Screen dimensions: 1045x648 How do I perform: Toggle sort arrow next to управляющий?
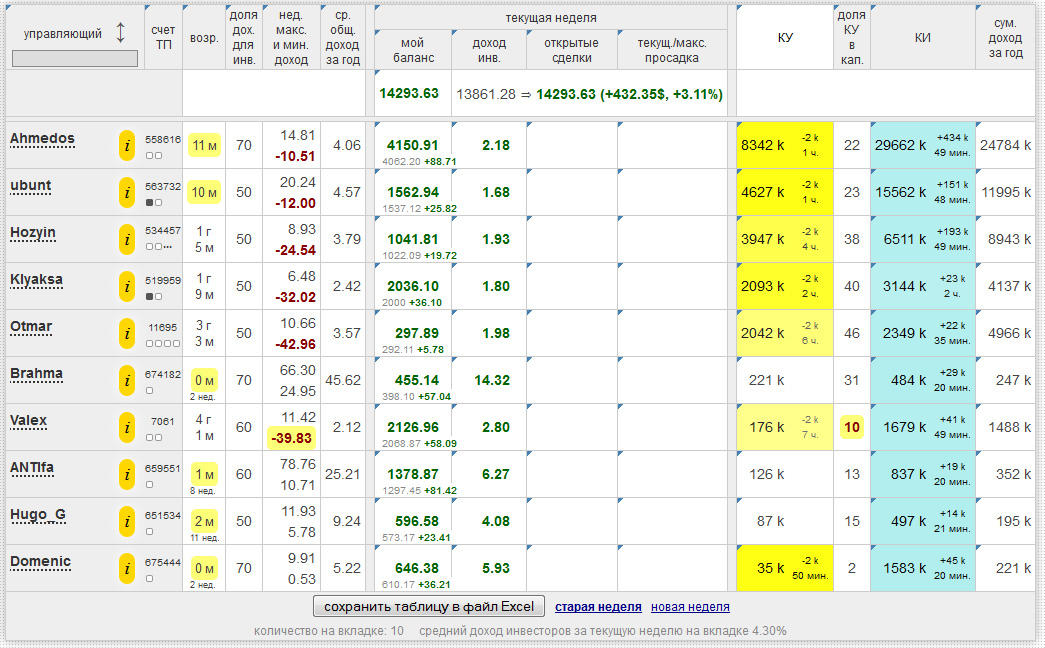(x=121, y=33)
